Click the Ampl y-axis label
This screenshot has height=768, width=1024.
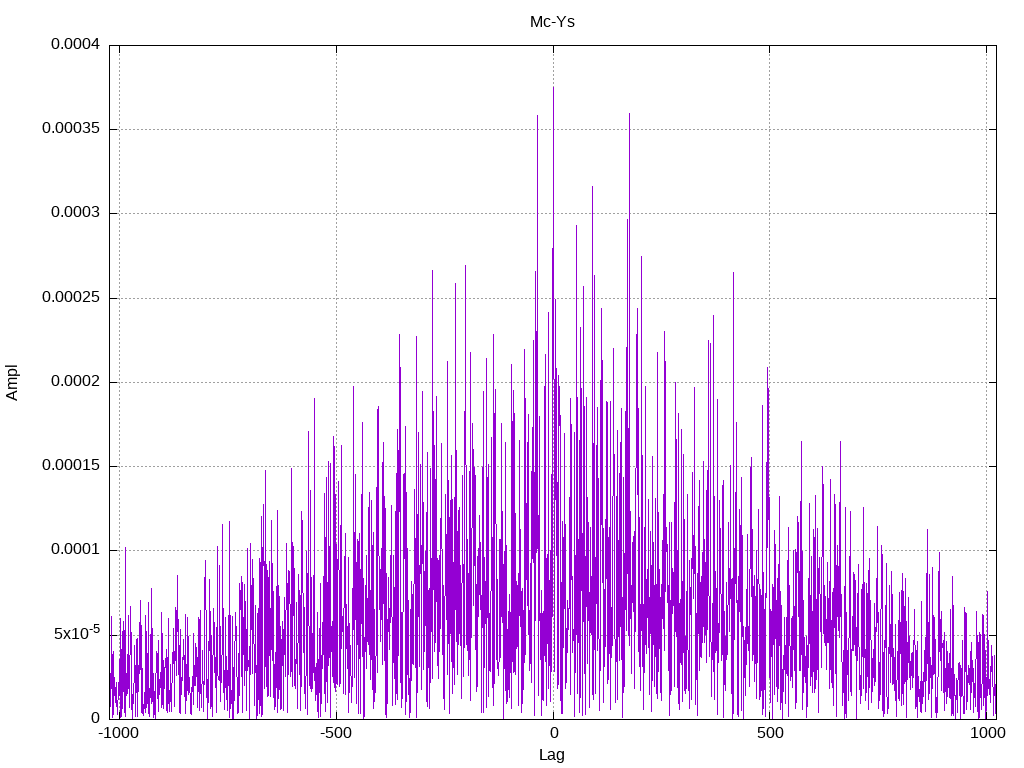tap(12, 383)
